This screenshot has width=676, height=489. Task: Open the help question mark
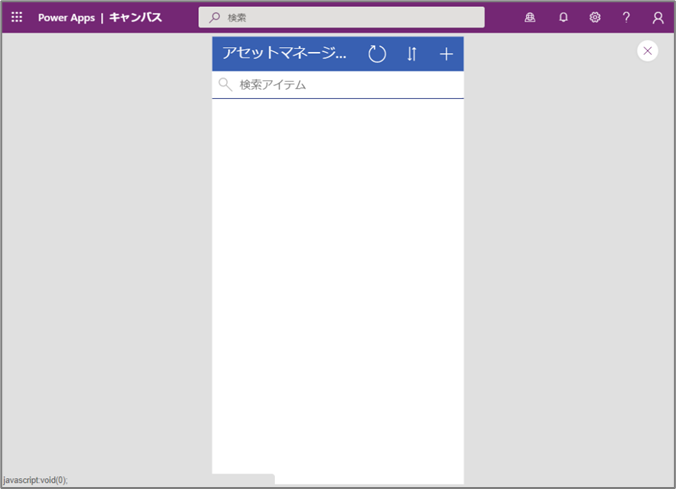point(626,17)
